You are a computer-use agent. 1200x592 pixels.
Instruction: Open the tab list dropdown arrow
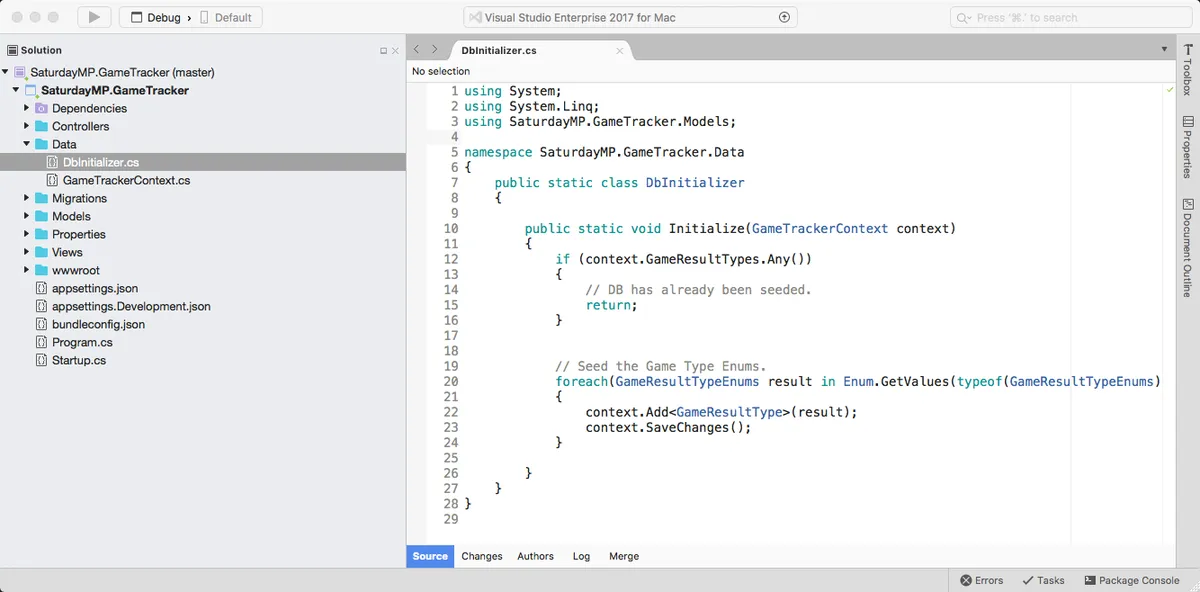[1164, 49]
